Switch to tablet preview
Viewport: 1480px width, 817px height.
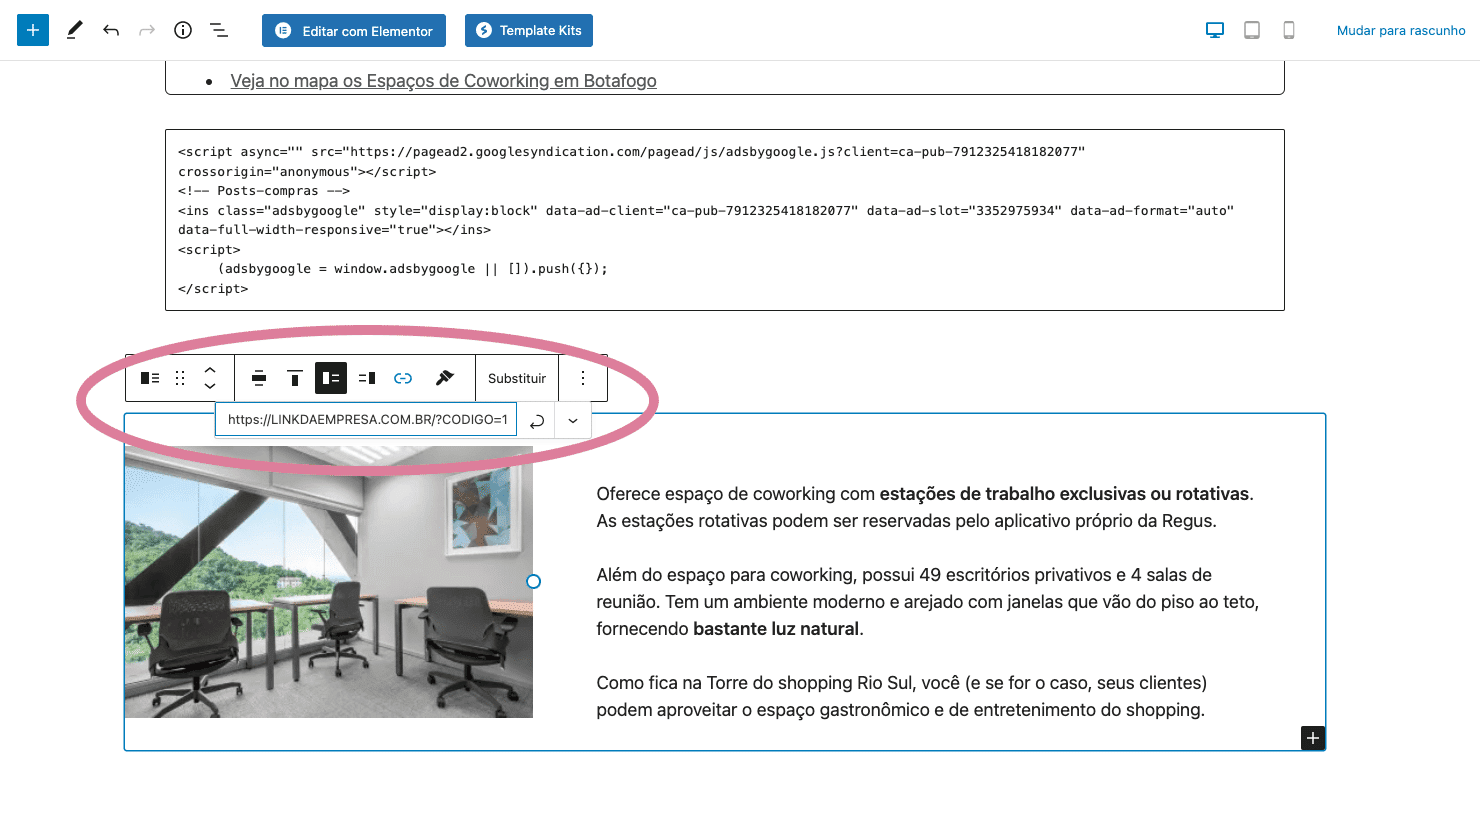(x=1252, y=30)
